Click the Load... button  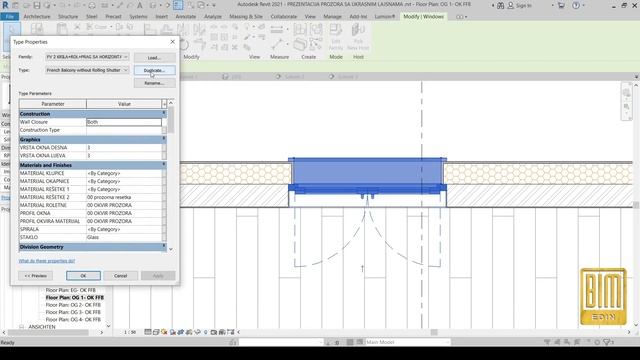click(x=155, y=58)
